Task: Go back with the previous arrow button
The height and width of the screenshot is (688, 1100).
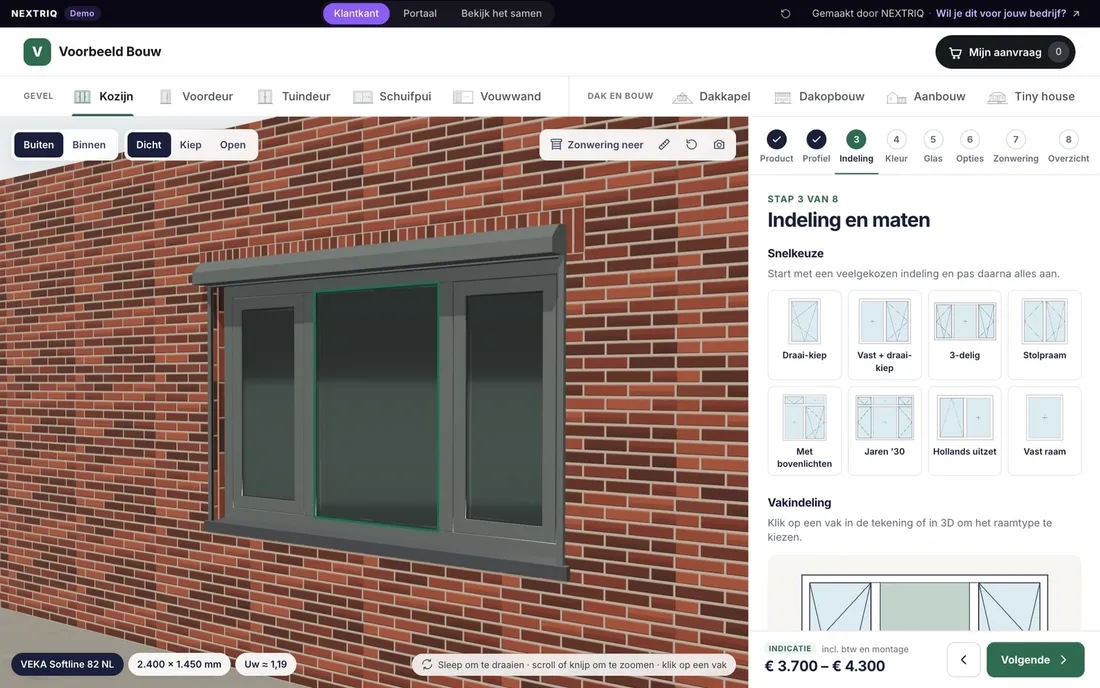Action: pyautogui.click(x=963, y=660)
